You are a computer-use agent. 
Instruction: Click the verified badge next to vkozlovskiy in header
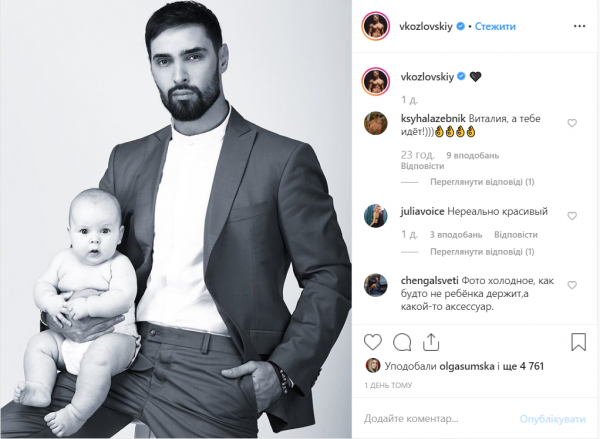(461, 26)
